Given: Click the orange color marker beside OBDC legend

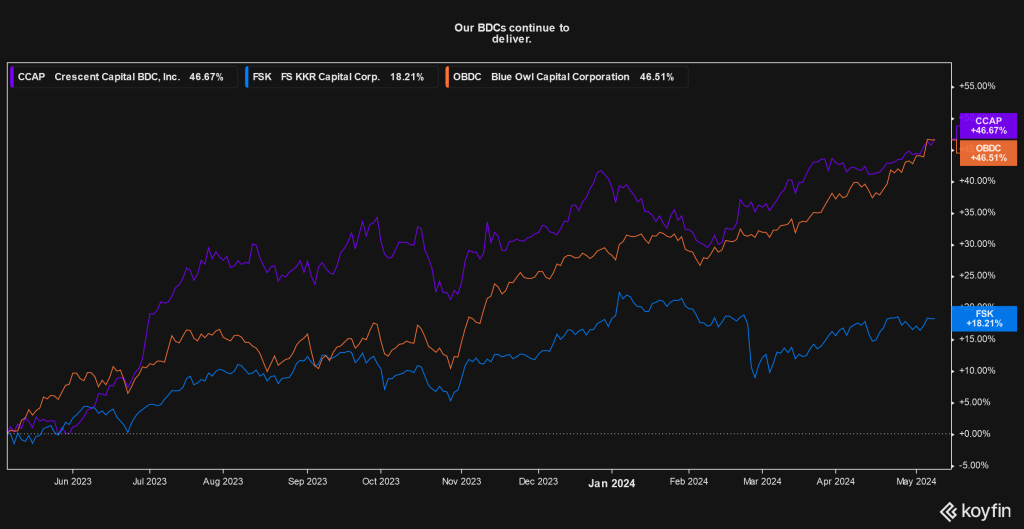Looking at the screenshot, I should (x=445, y=76).
